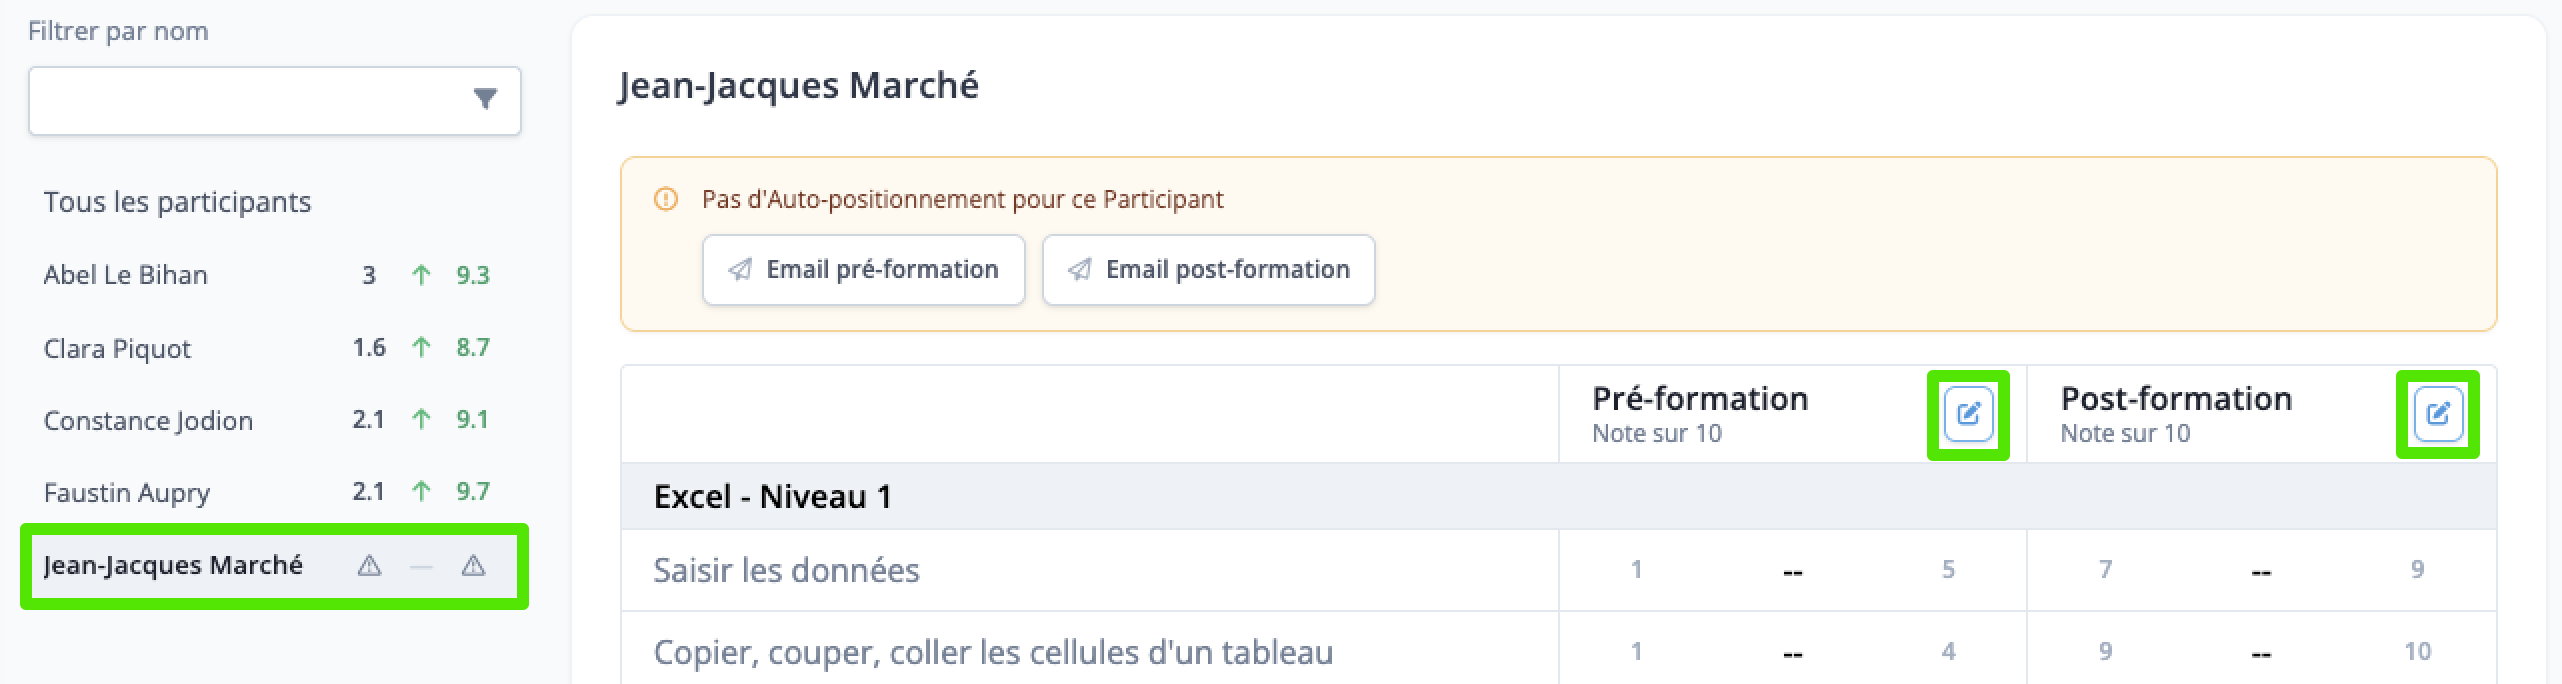The width and height of the screenshot is (2562, 684).
Task: Open the Filtrer par nom dropdown arrow
Action: [485, 99]
